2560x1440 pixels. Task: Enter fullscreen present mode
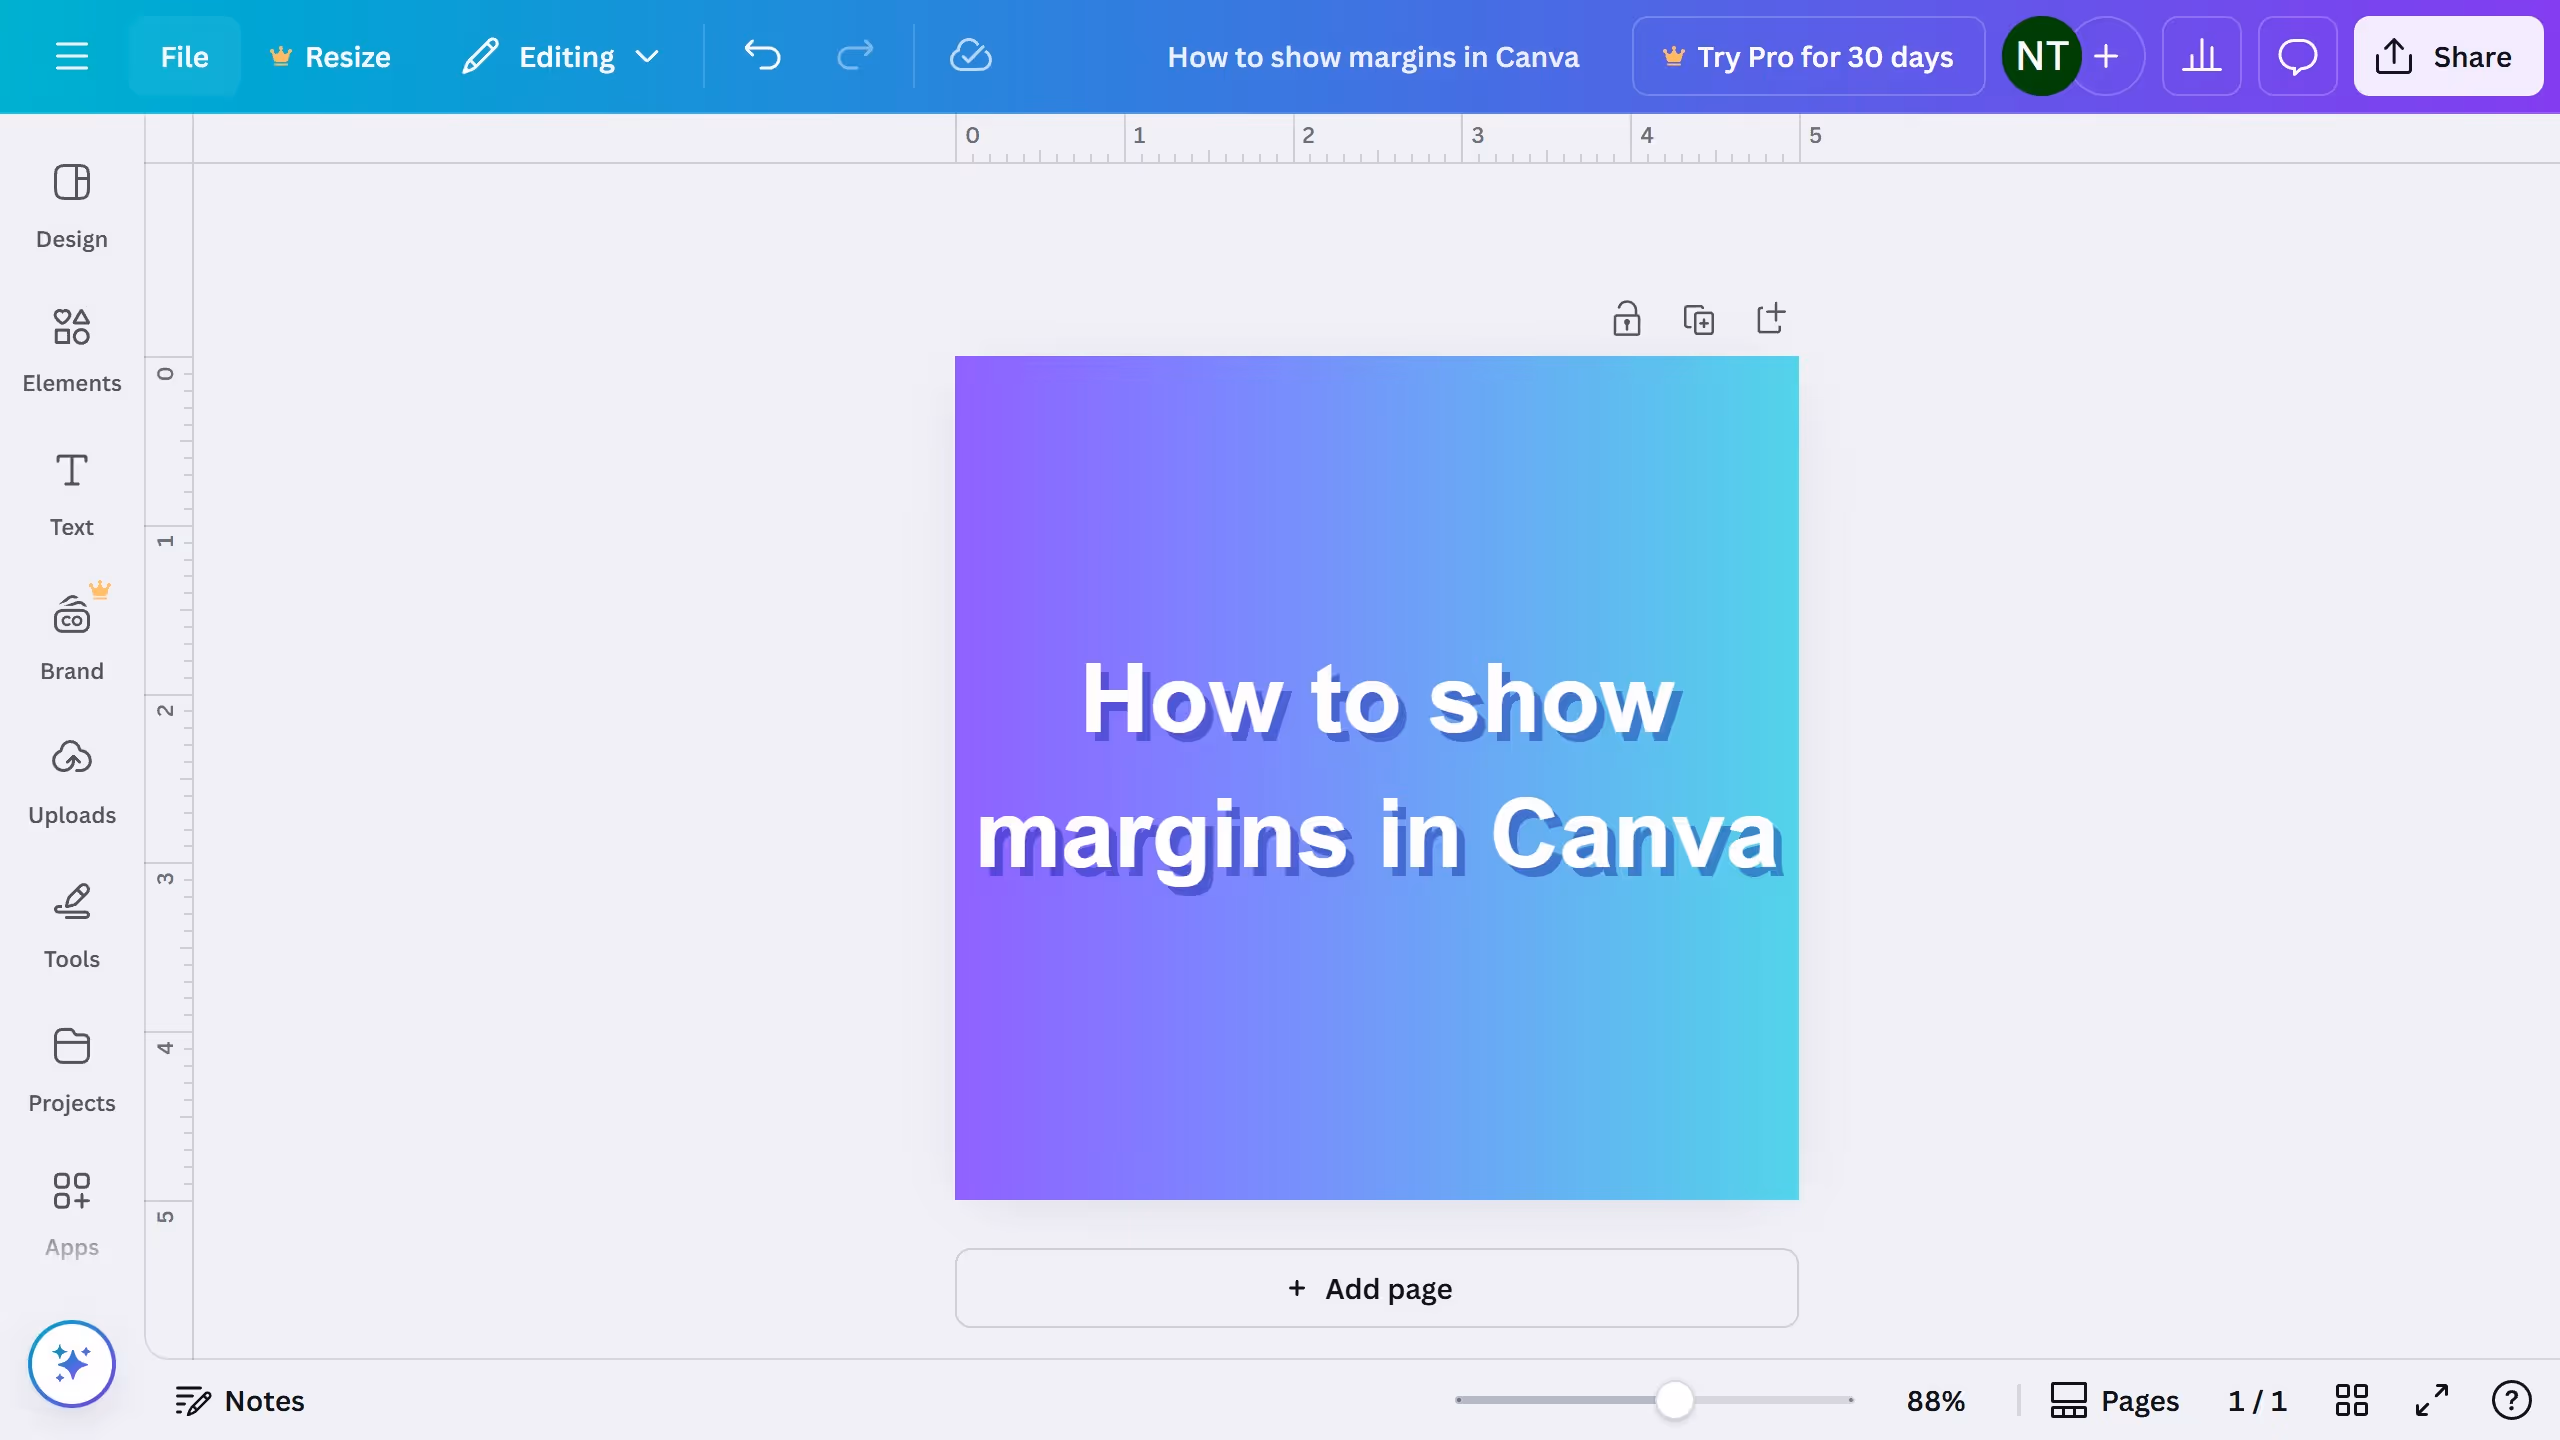point(2431,1400)
